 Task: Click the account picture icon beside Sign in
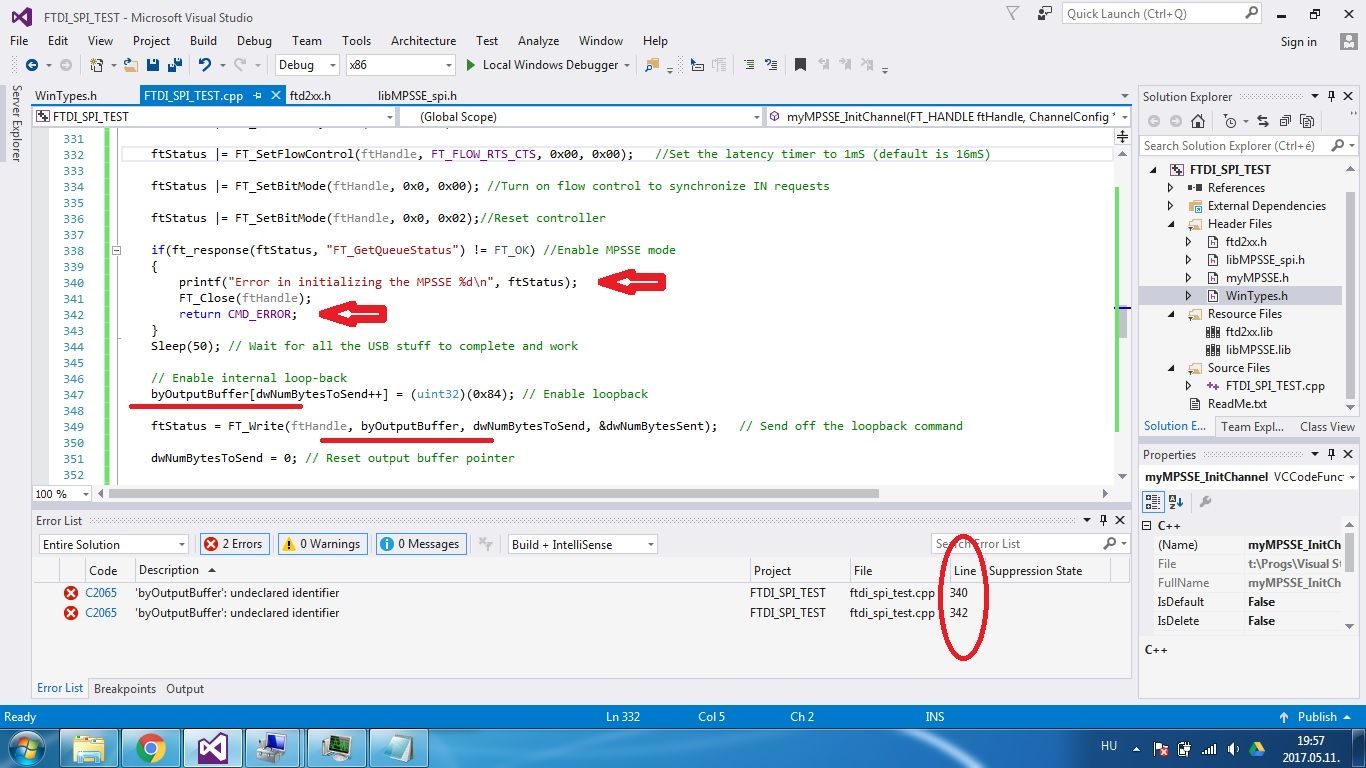1348,41
